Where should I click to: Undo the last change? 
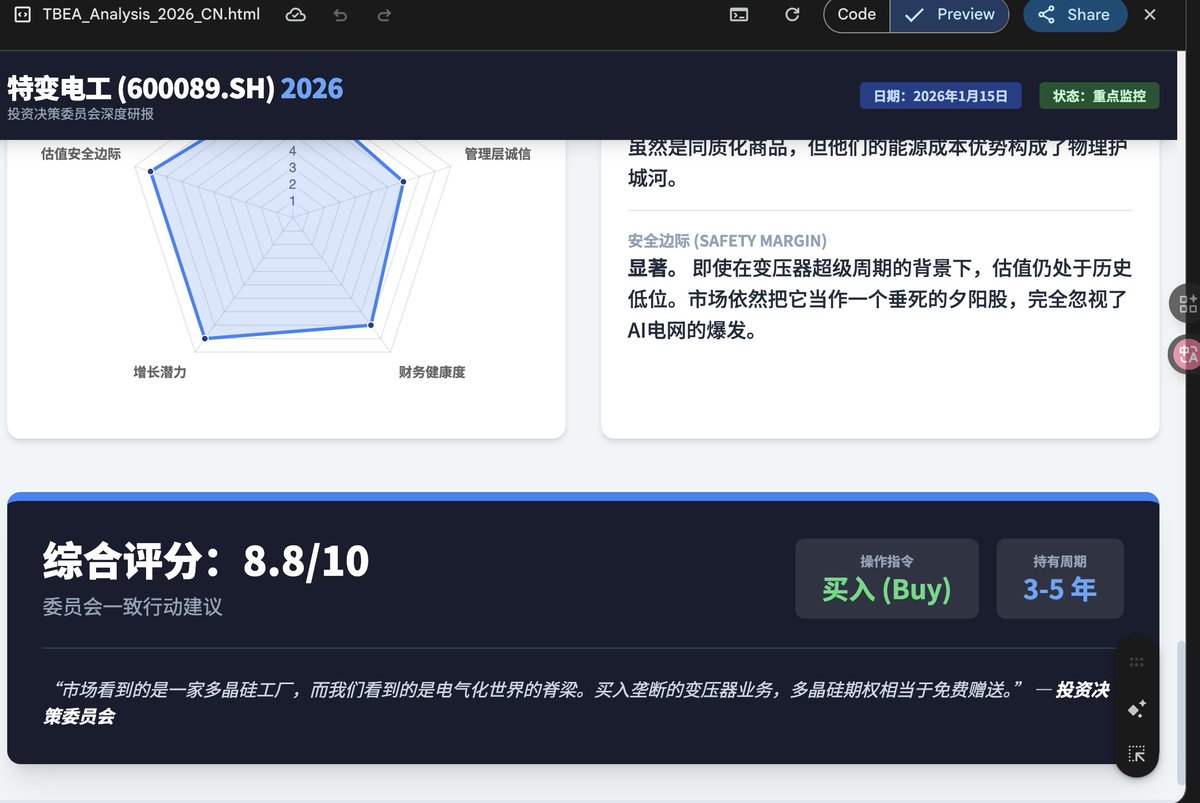click(340, 15)
